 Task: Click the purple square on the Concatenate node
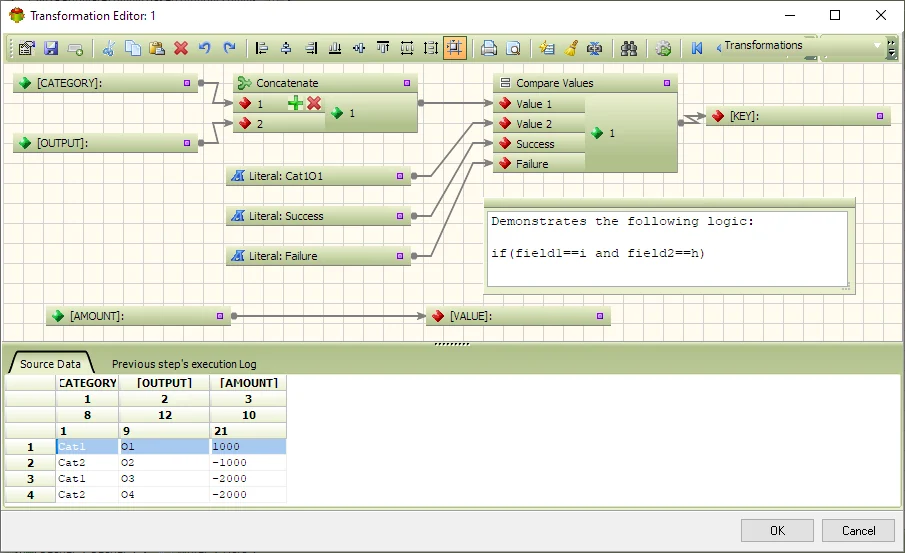(x=407, y=83)
